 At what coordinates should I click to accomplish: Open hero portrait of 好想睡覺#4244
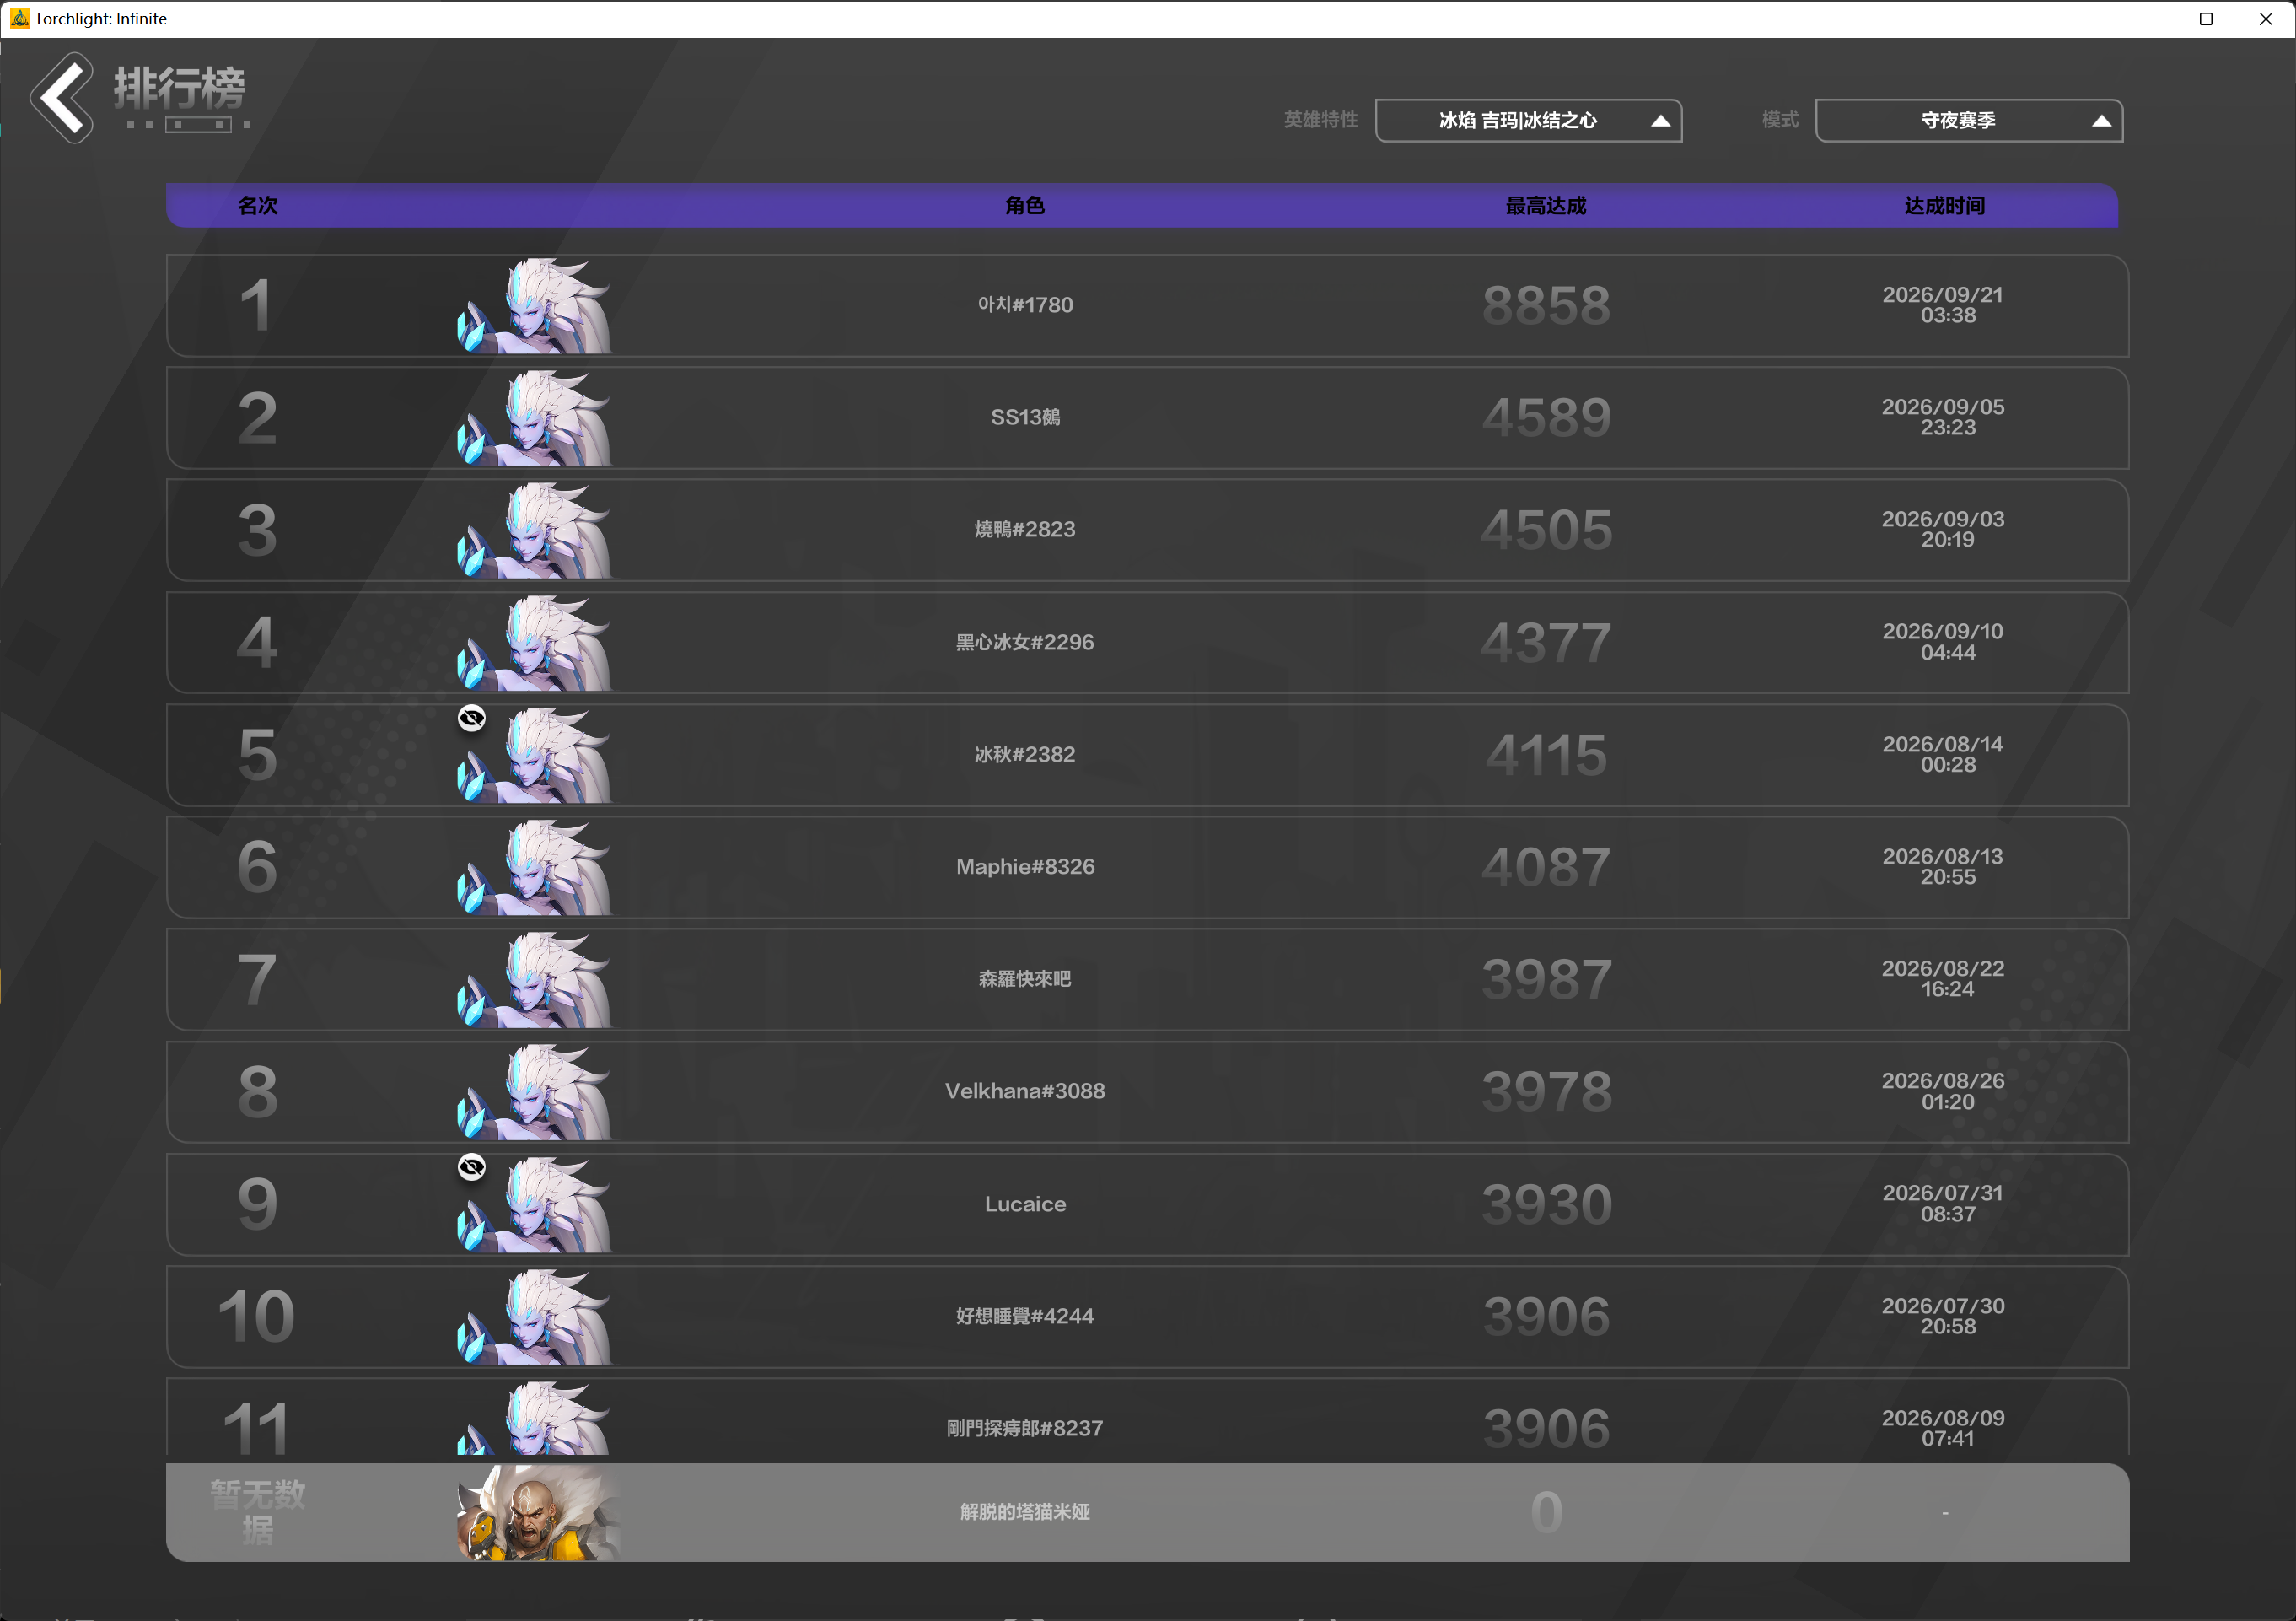535,1316
